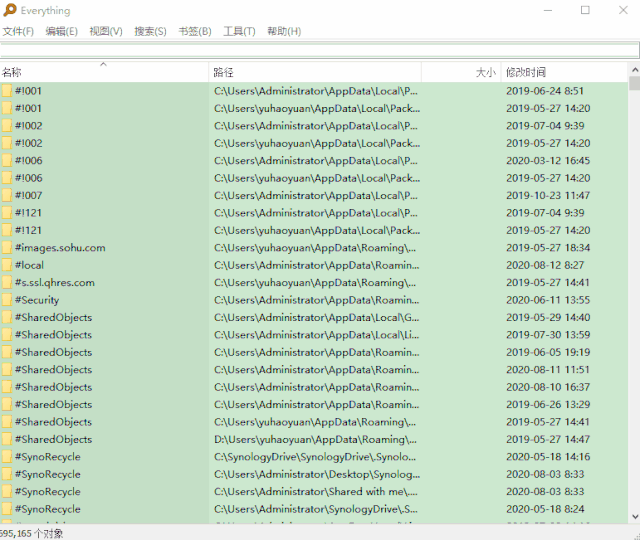Open the 工具(T) menu
Image resolution: width=640 pixels, height=540 pixels.
tap(239, 31)
